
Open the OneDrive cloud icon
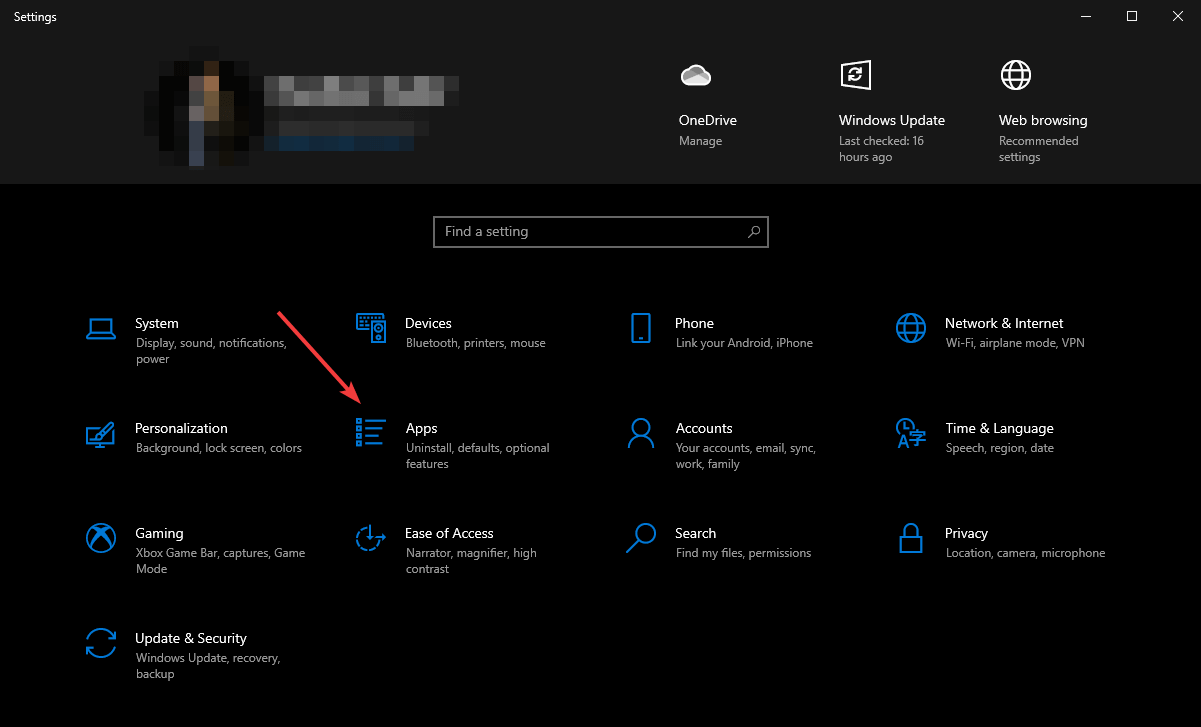695,75
